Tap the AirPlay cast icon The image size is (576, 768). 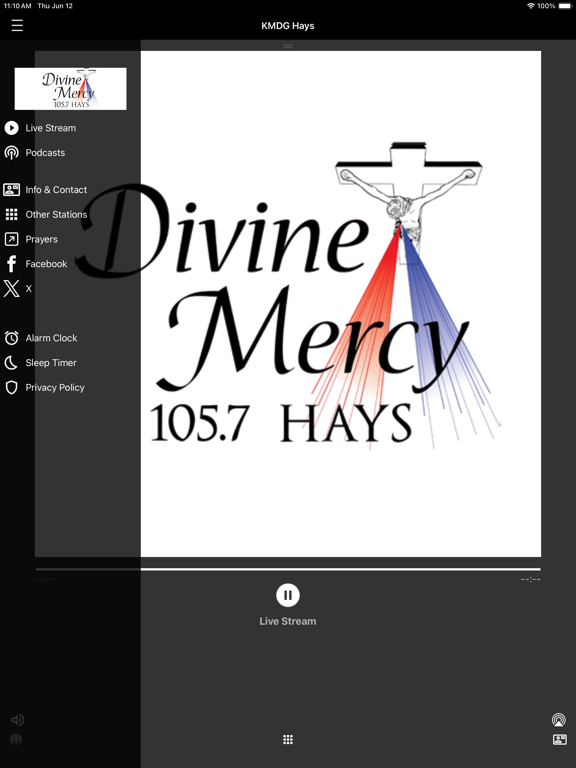pos(559,720)
